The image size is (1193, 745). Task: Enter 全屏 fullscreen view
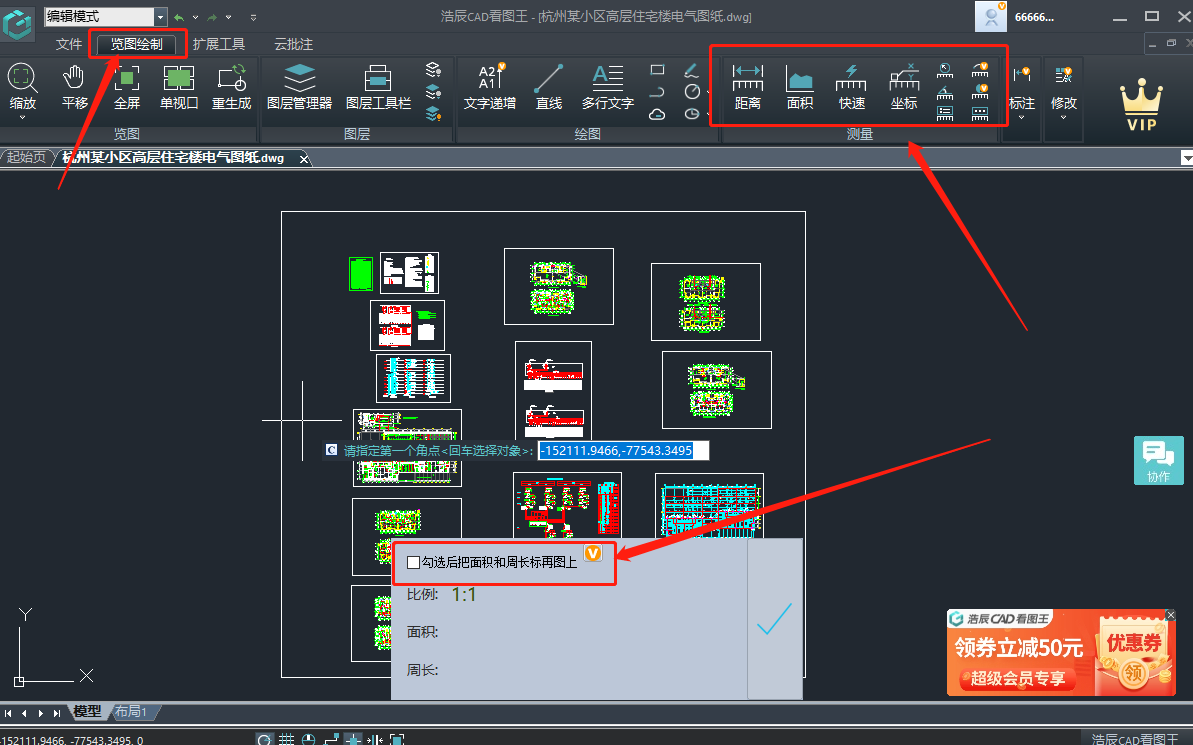(x=127, y=86)
